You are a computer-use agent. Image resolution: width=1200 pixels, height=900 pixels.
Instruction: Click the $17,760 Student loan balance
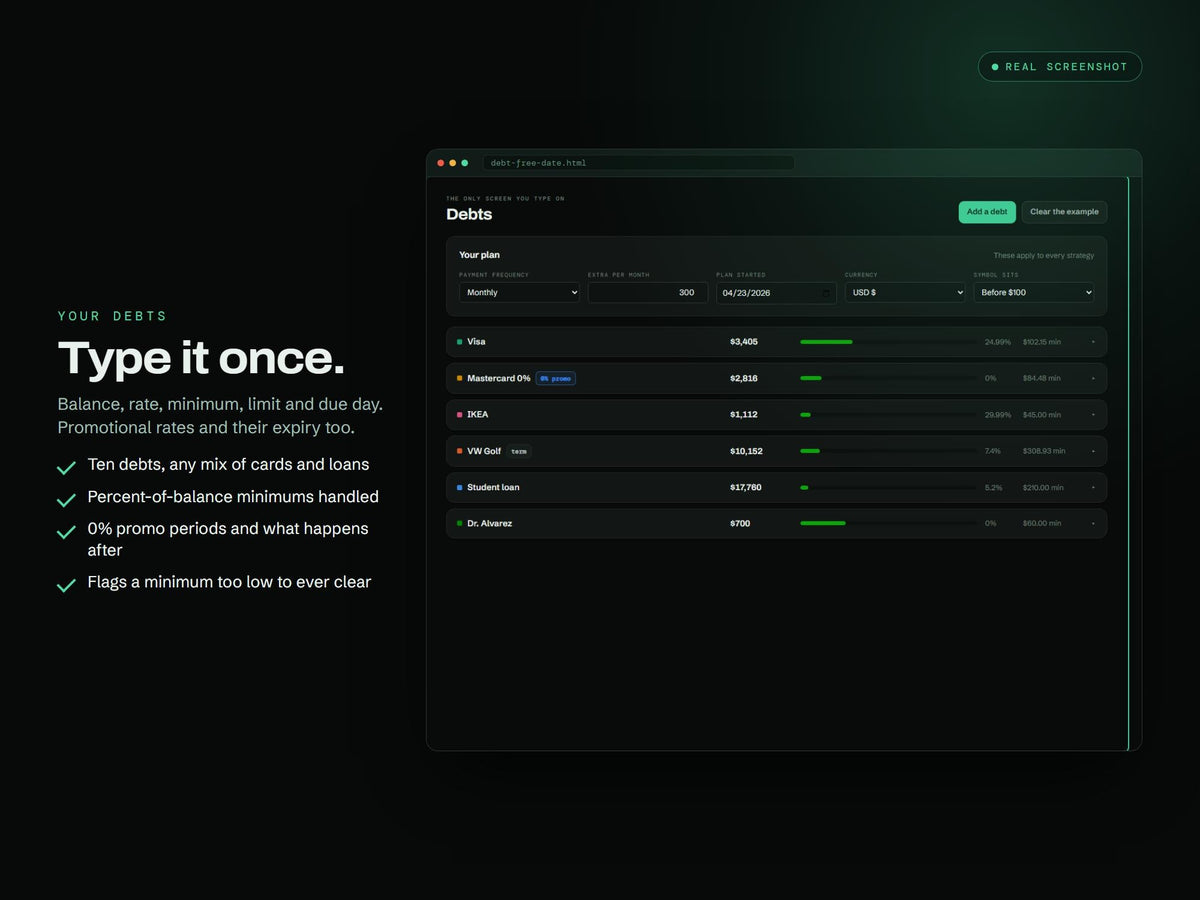(746, 487)
